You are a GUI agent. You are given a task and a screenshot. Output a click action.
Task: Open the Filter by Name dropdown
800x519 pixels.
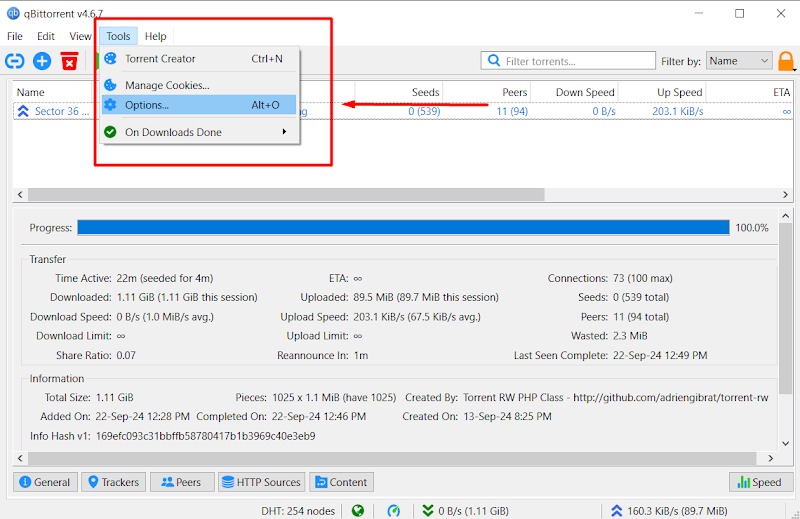[x=739, y=61]
